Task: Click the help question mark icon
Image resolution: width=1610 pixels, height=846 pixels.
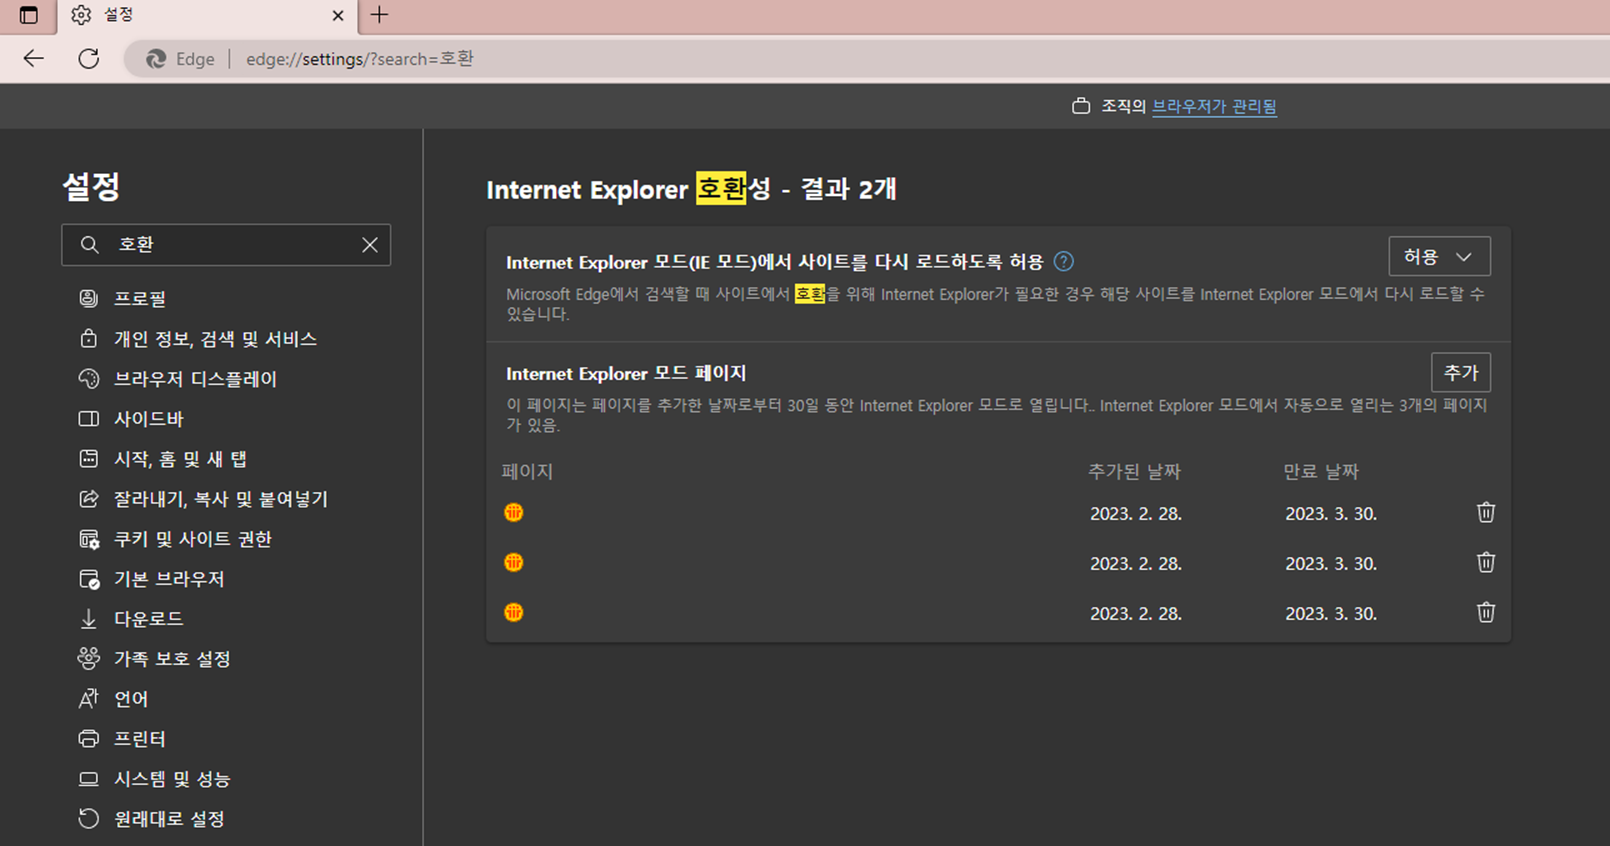Action: tap(1064, 261)
